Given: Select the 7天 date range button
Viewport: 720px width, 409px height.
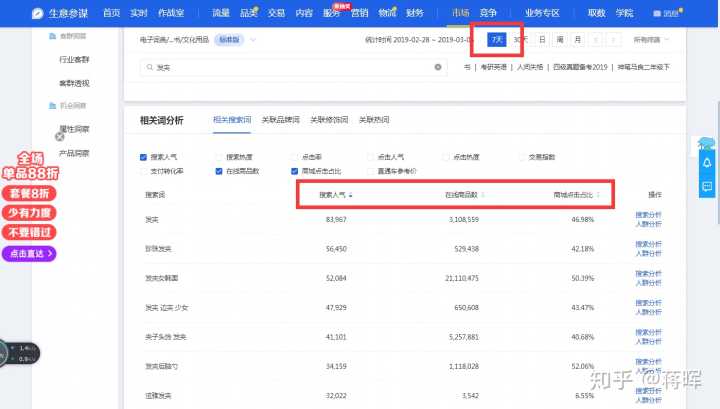Looking at the screenshot, I should 497,40.
